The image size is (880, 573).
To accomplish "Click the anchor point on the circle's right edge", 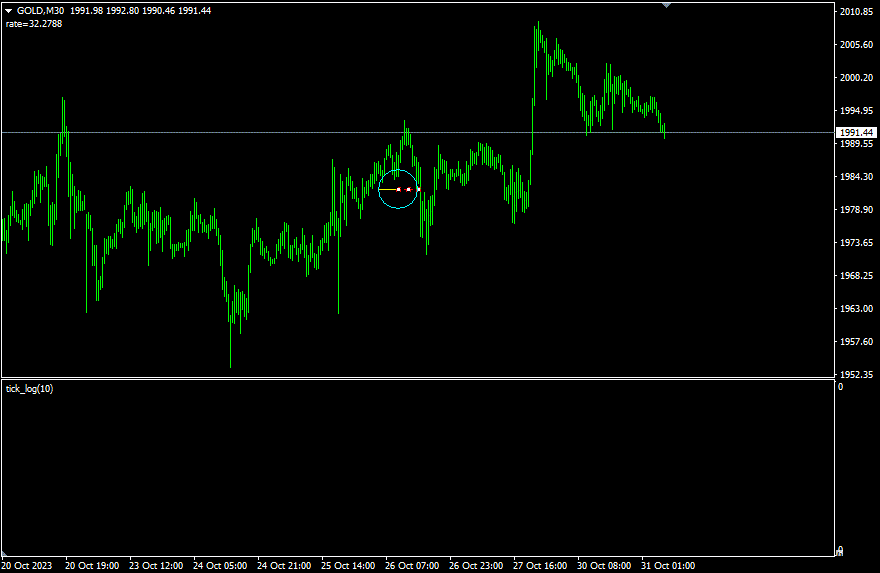I will tap(419, 190).
